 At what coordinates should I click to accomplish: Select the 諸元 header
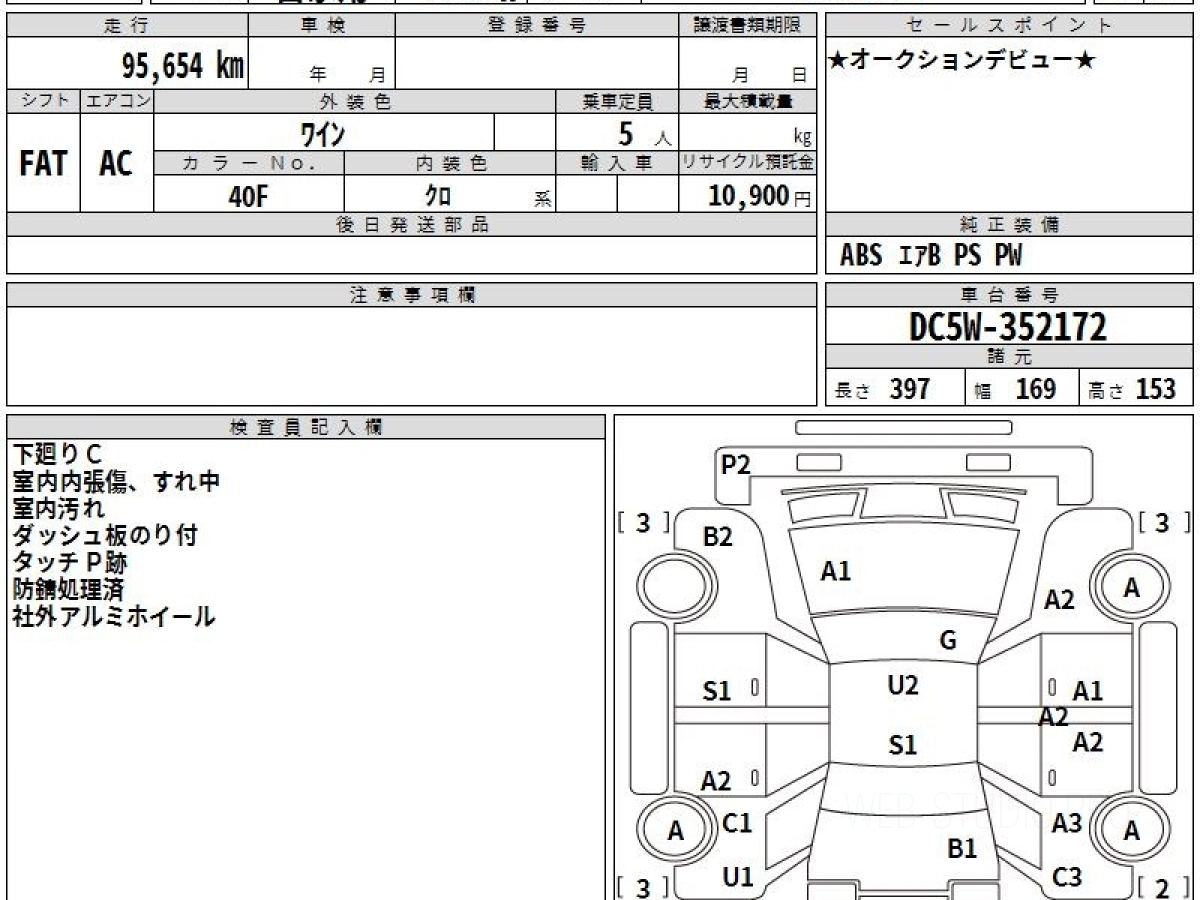click(x=1009, y=358)
